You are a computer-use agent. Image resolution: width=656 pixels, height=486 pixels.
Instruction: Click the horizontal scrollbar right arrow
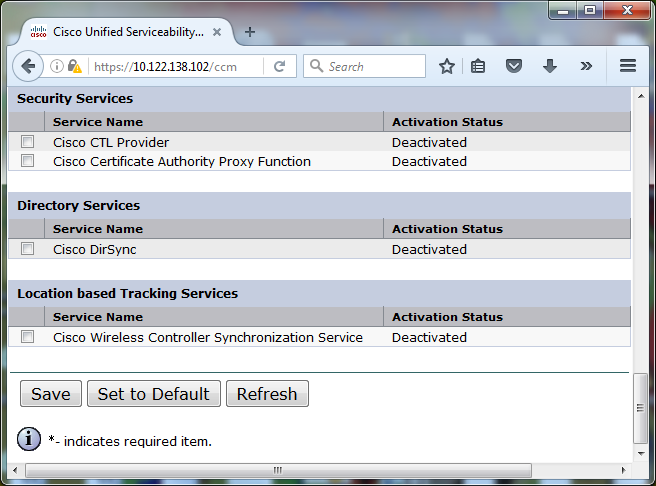(x=623, y=470)
